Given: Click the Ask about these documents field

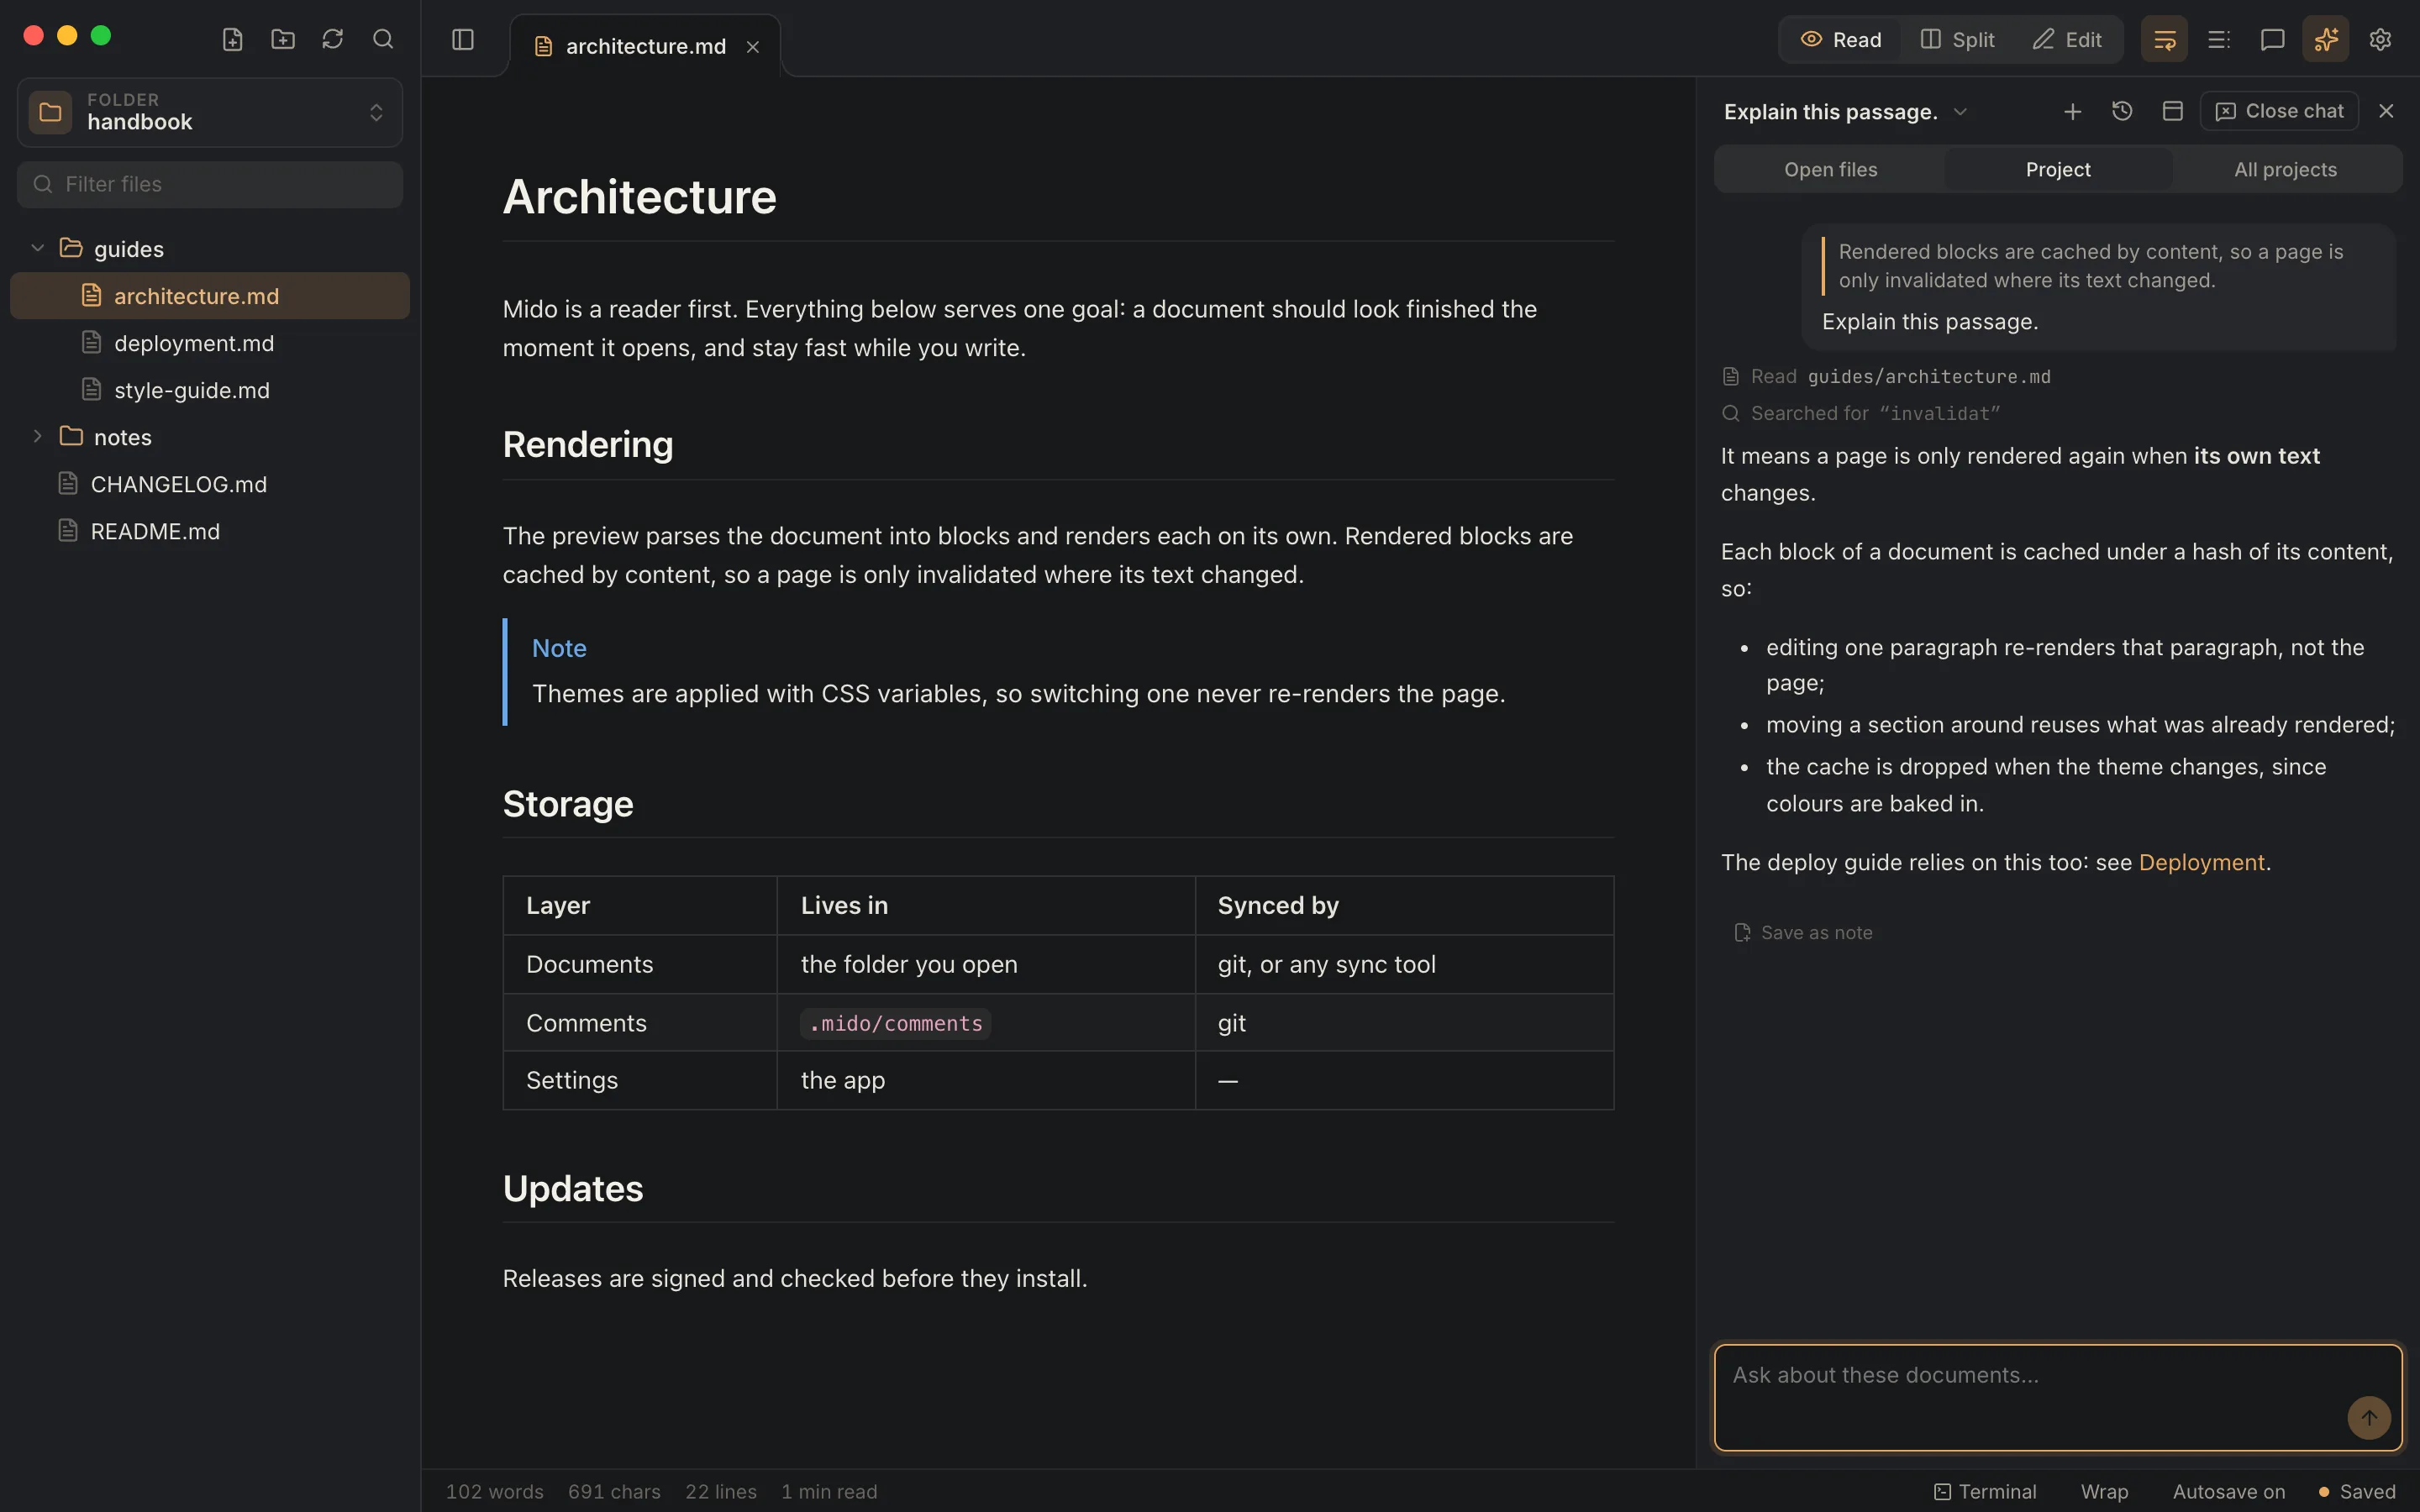Looking at the screenshot, I should pos(2058,1397).
